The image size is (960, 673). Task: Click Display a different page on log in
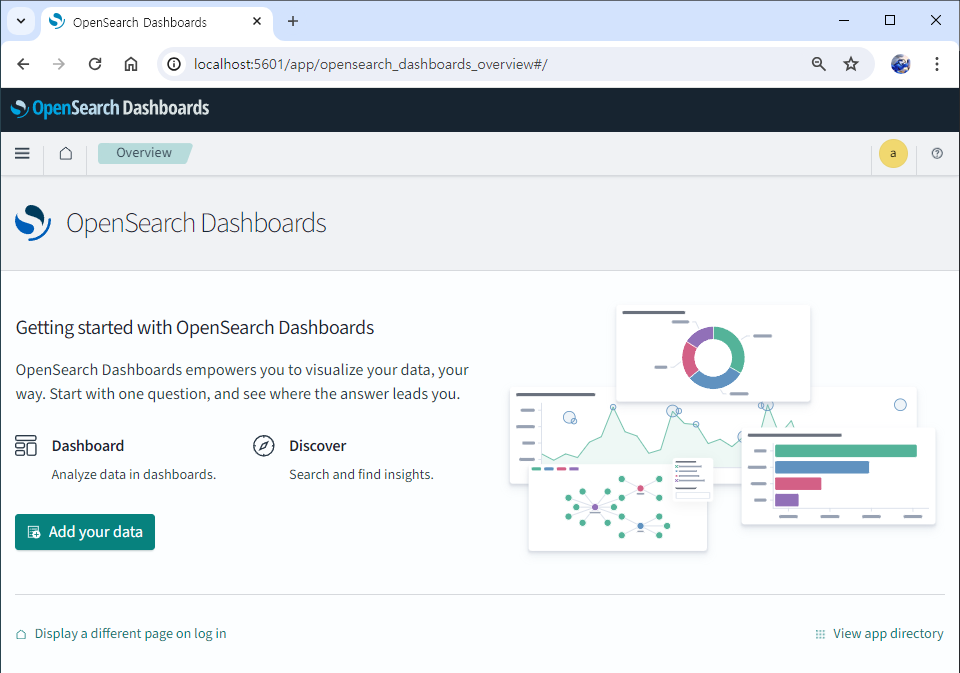[121, 634]
